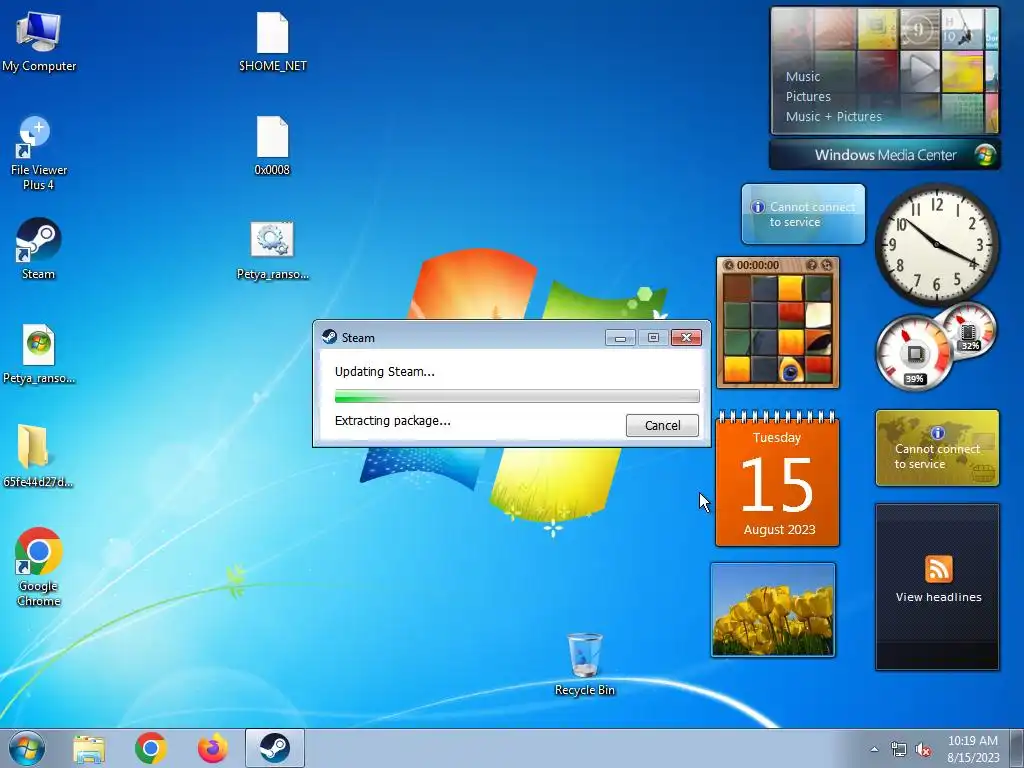This screenshot has height=768, width=1024.
Task: Select the 65fe44d27d folder on desktop
Action: coord(37,456)
